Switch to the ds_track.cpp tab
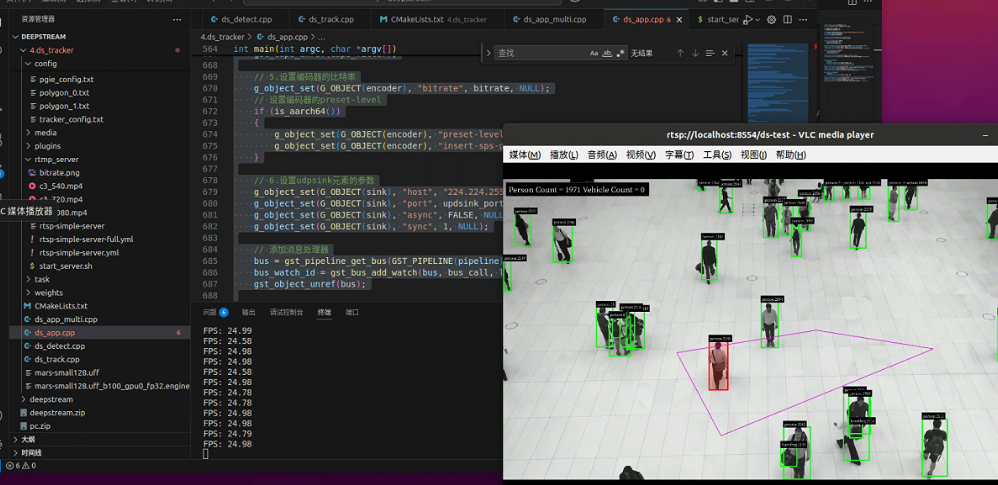998x485 pixels. click(x=330, y=20)
